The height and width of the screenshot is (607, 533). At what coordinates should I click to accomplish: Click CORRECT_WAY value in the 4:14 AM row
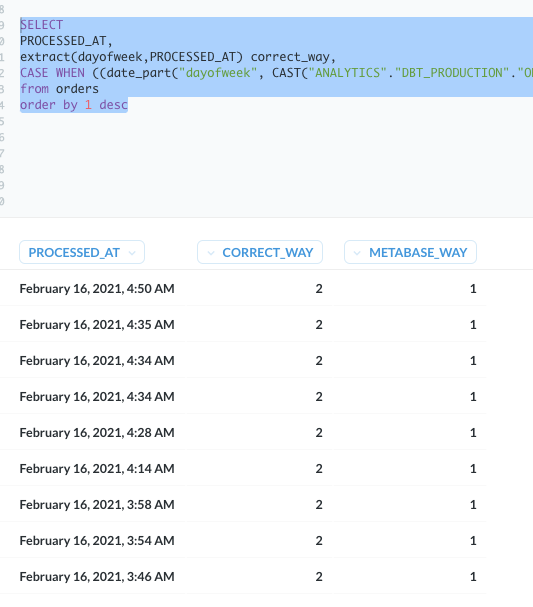[319, 468]
